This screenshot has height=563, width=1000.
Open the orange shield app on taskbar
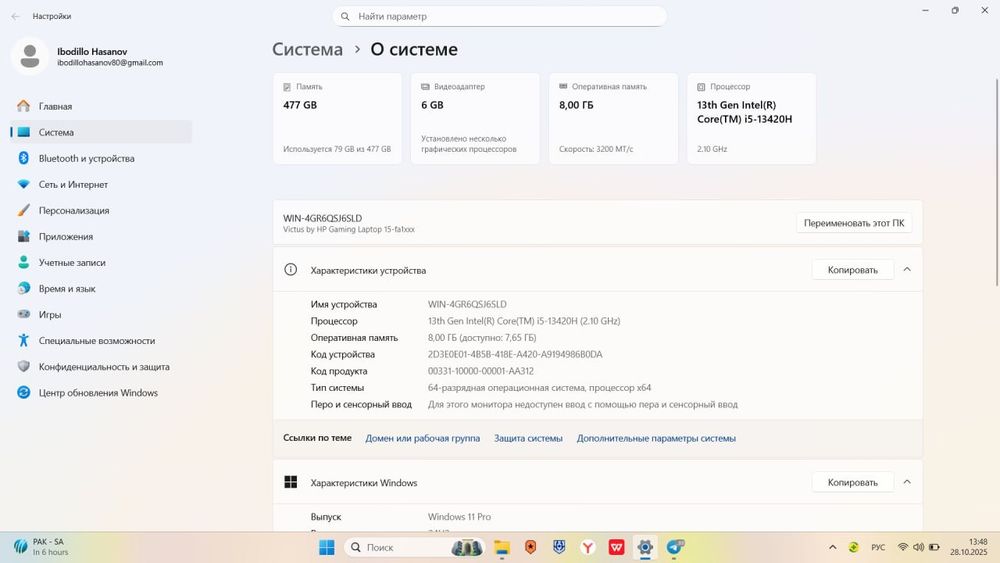531,547
